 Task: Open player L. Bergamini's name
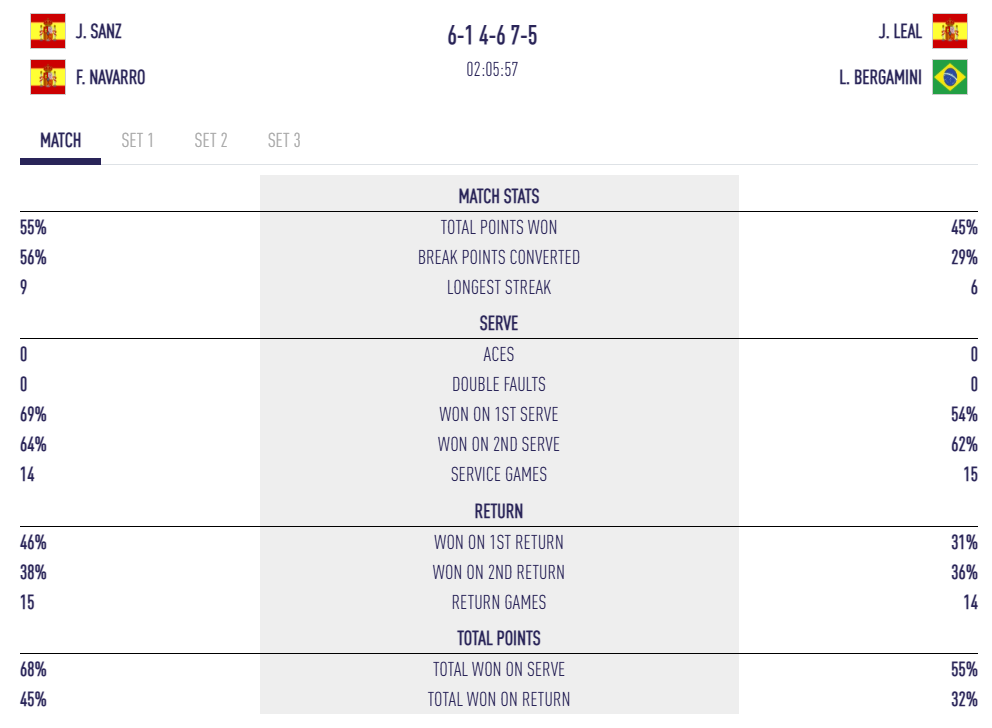[880, 78]
